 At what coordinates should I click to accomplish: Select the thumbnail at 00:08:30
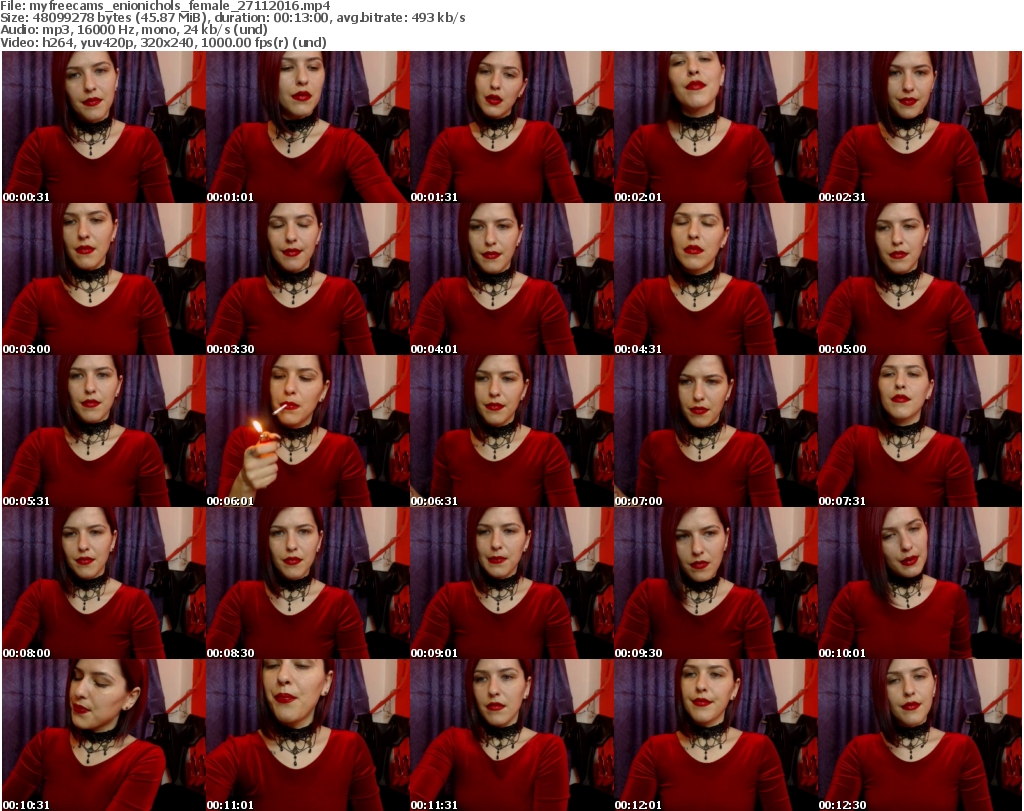(x=308, y=583)
